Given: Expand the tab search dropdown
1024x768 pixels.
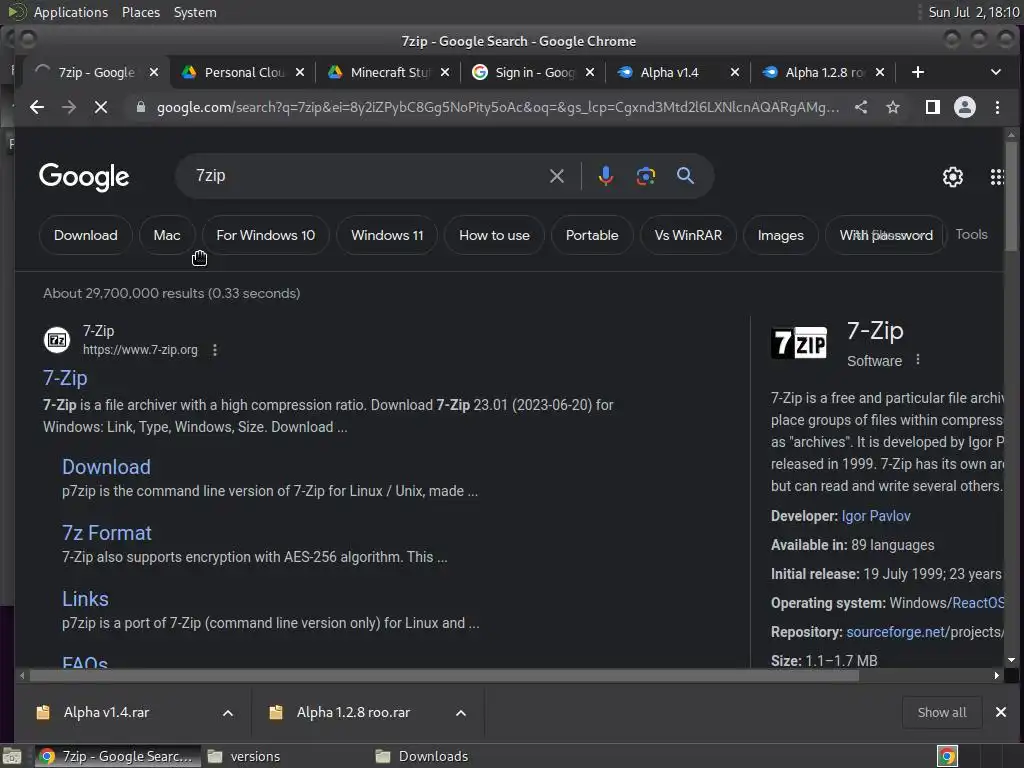Looking at the screenshot, I should tap(996, 72).
